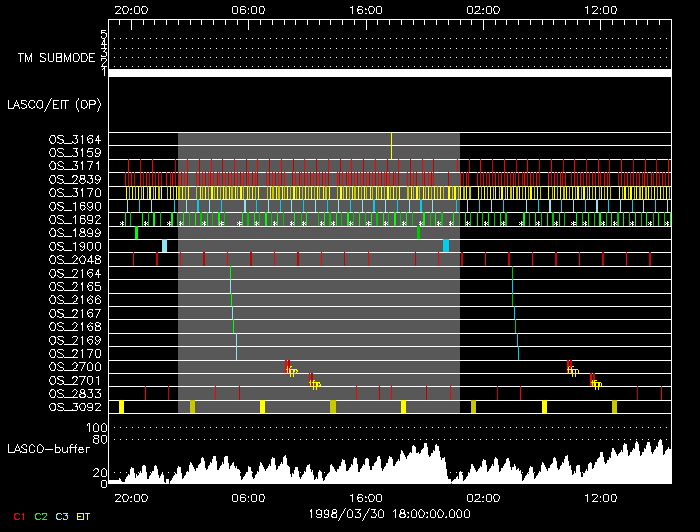Select the C3 legend entry
This screenshot has width=700, height=532.
[x=62, y=516]
